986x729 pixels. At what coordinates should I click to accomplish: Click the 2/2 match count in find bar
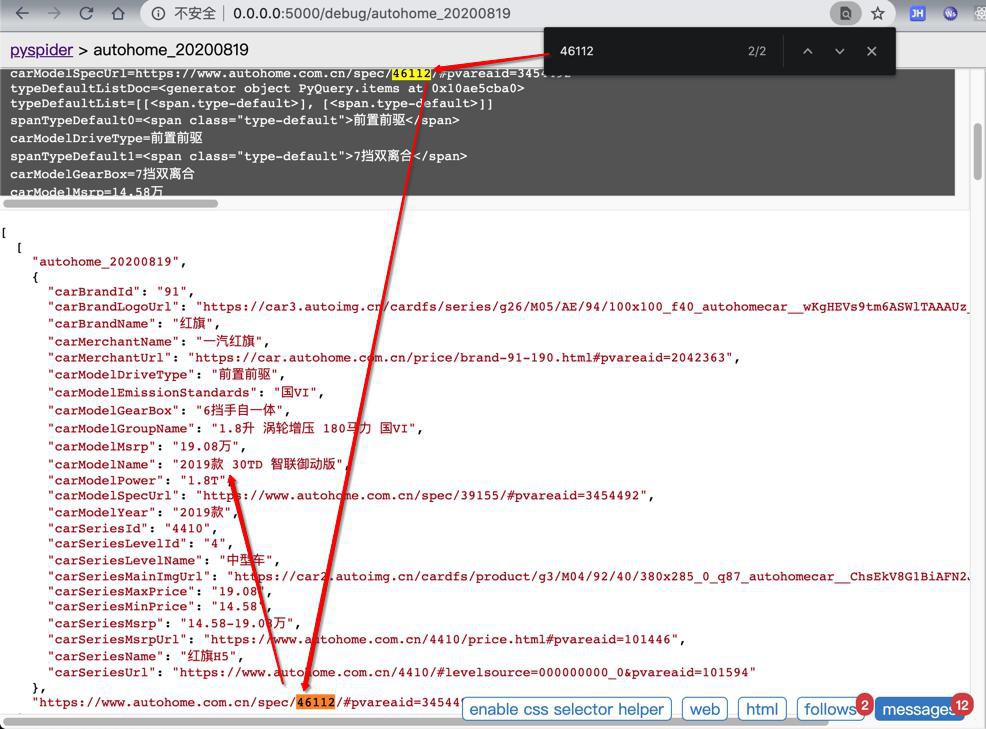(757, 52)
